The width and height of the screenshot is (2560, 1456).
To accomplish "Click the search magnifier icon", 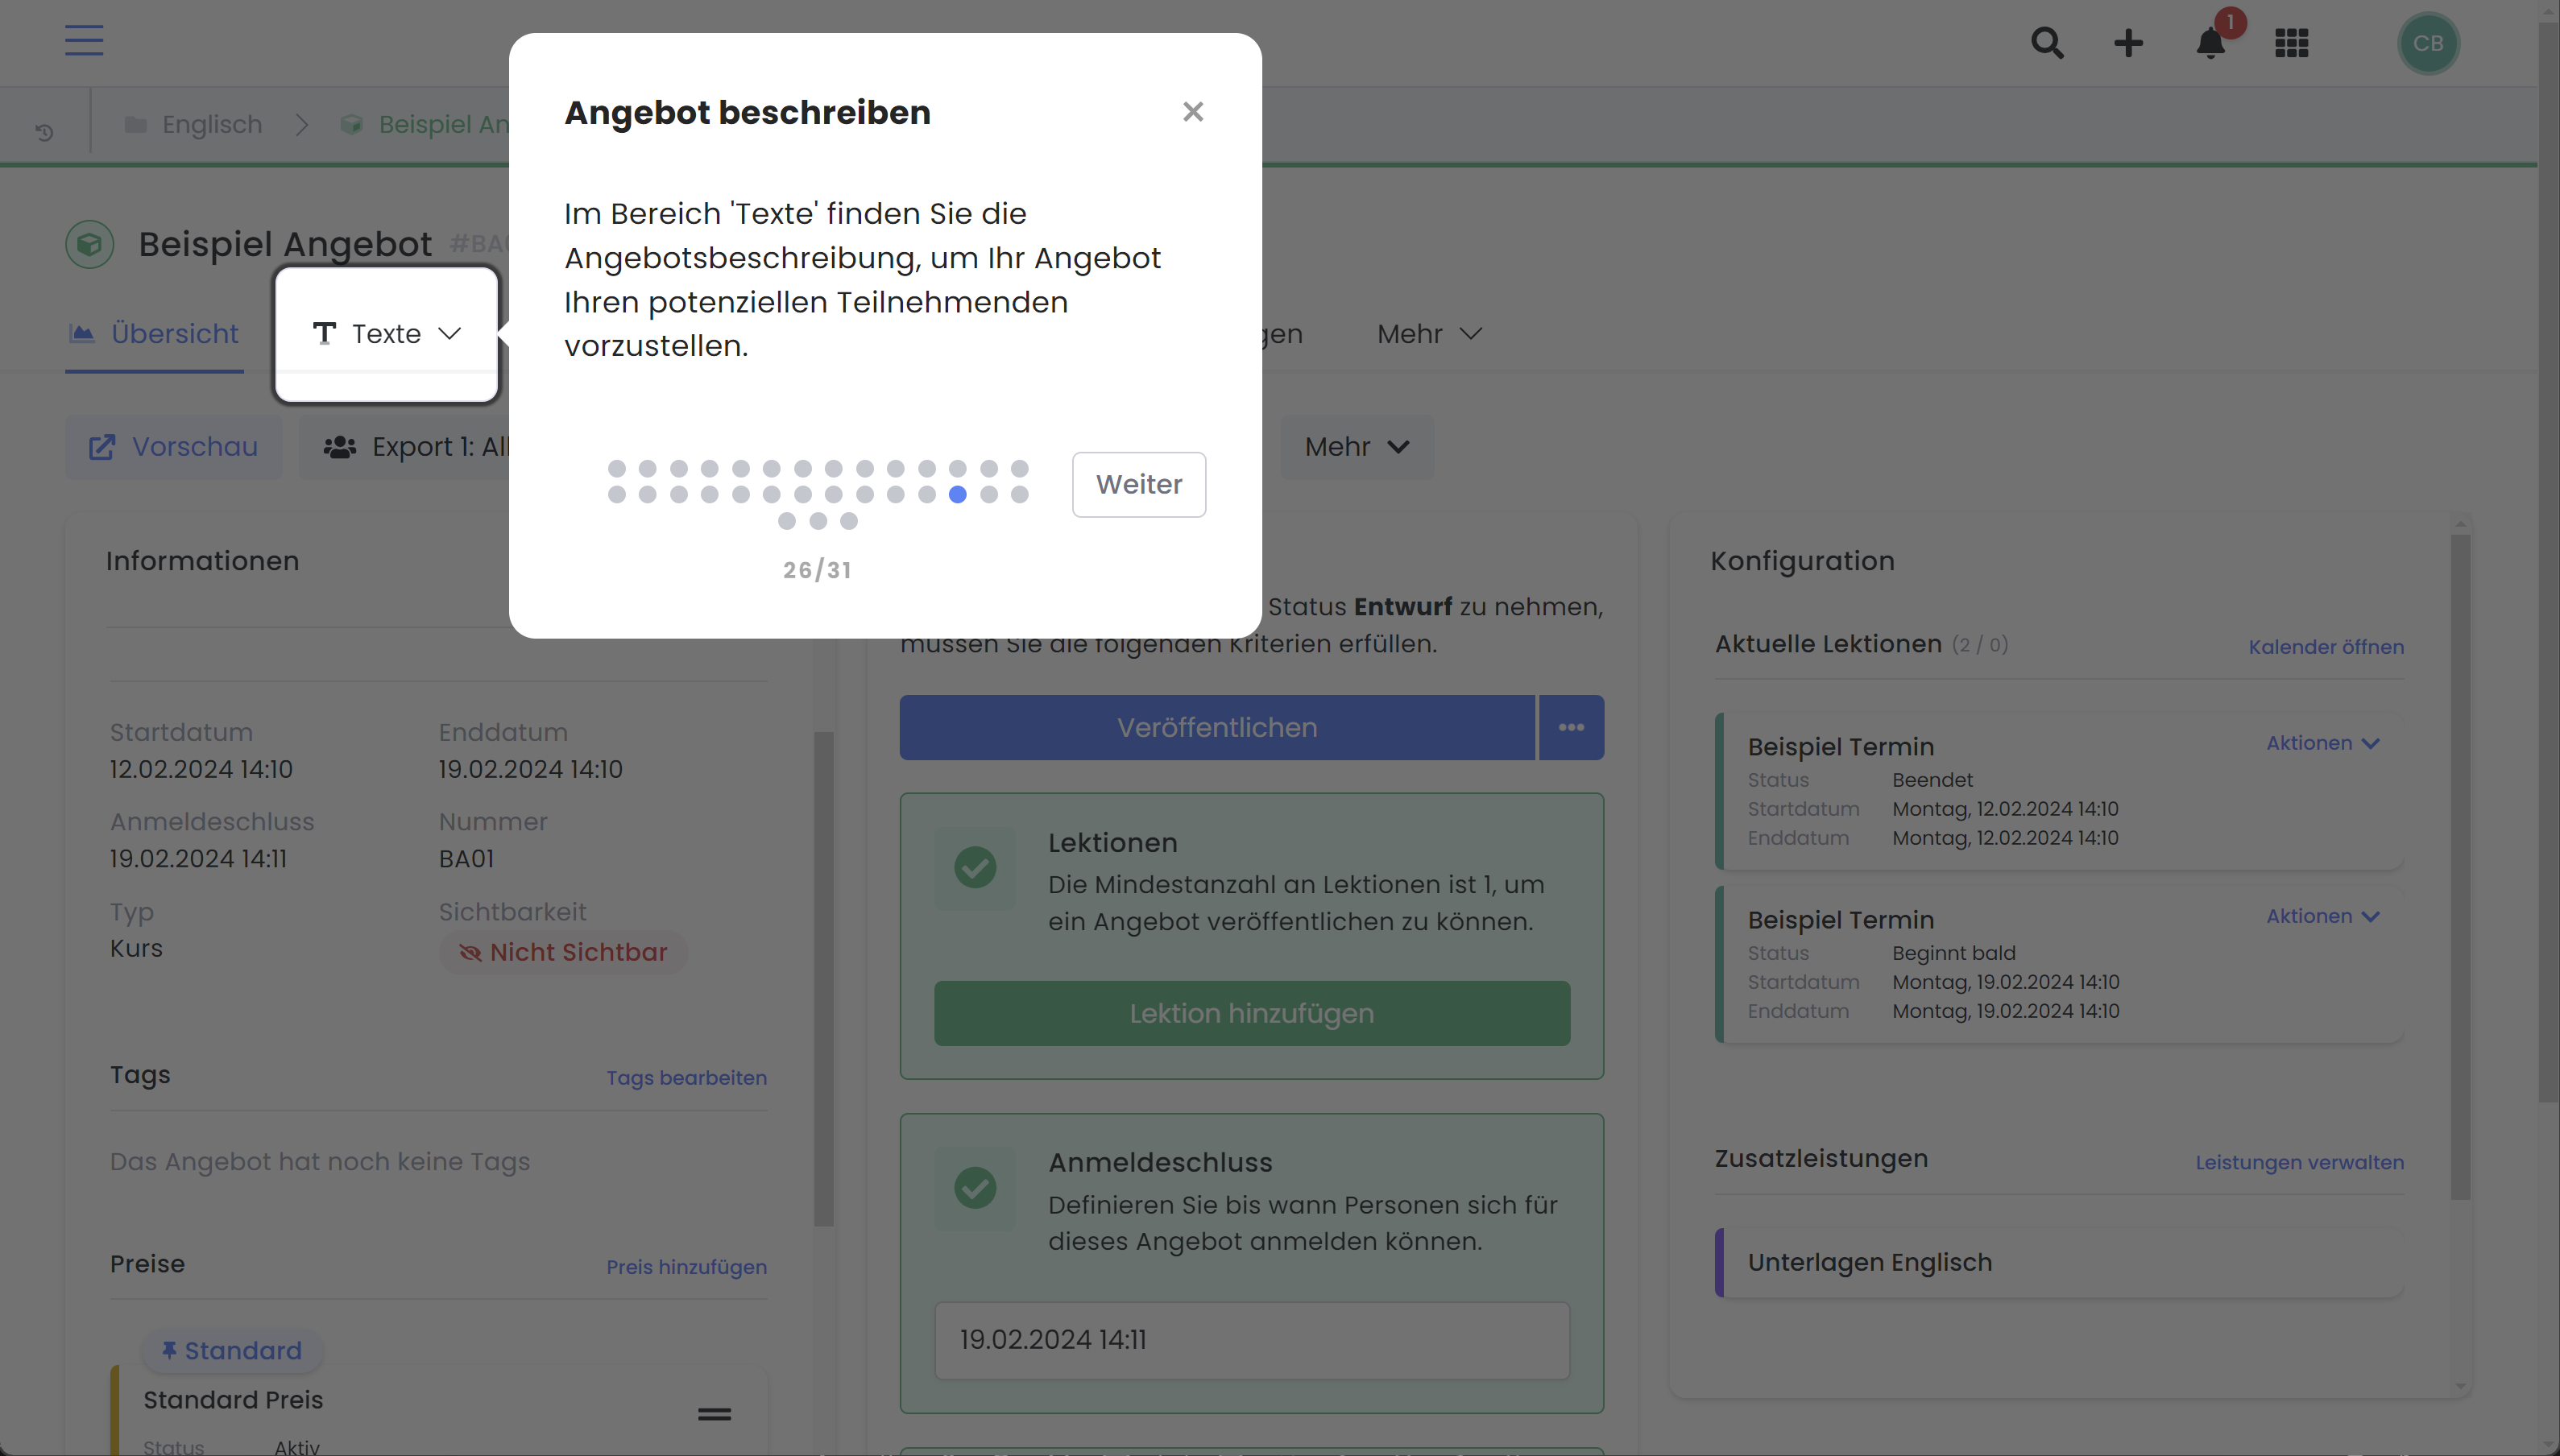I will [2047, 43].
